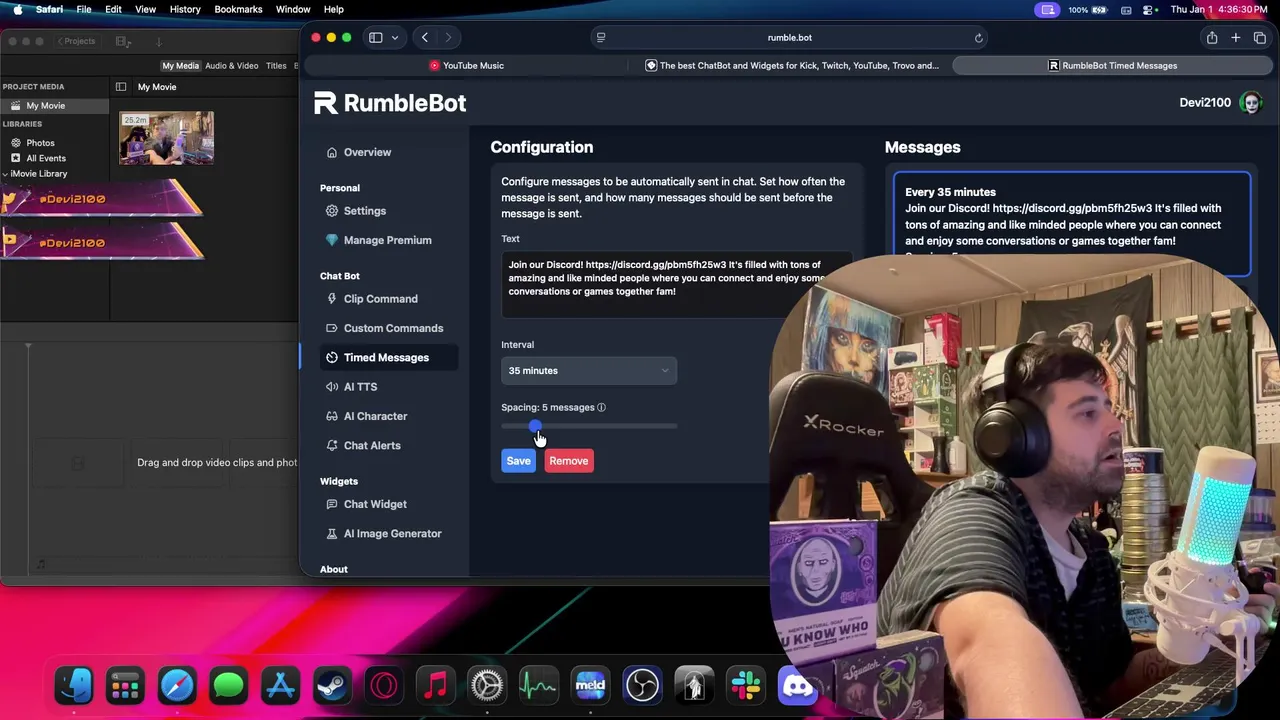
Task: Switch iMovie to Audio & Video tab
Action: click(232, 66)
